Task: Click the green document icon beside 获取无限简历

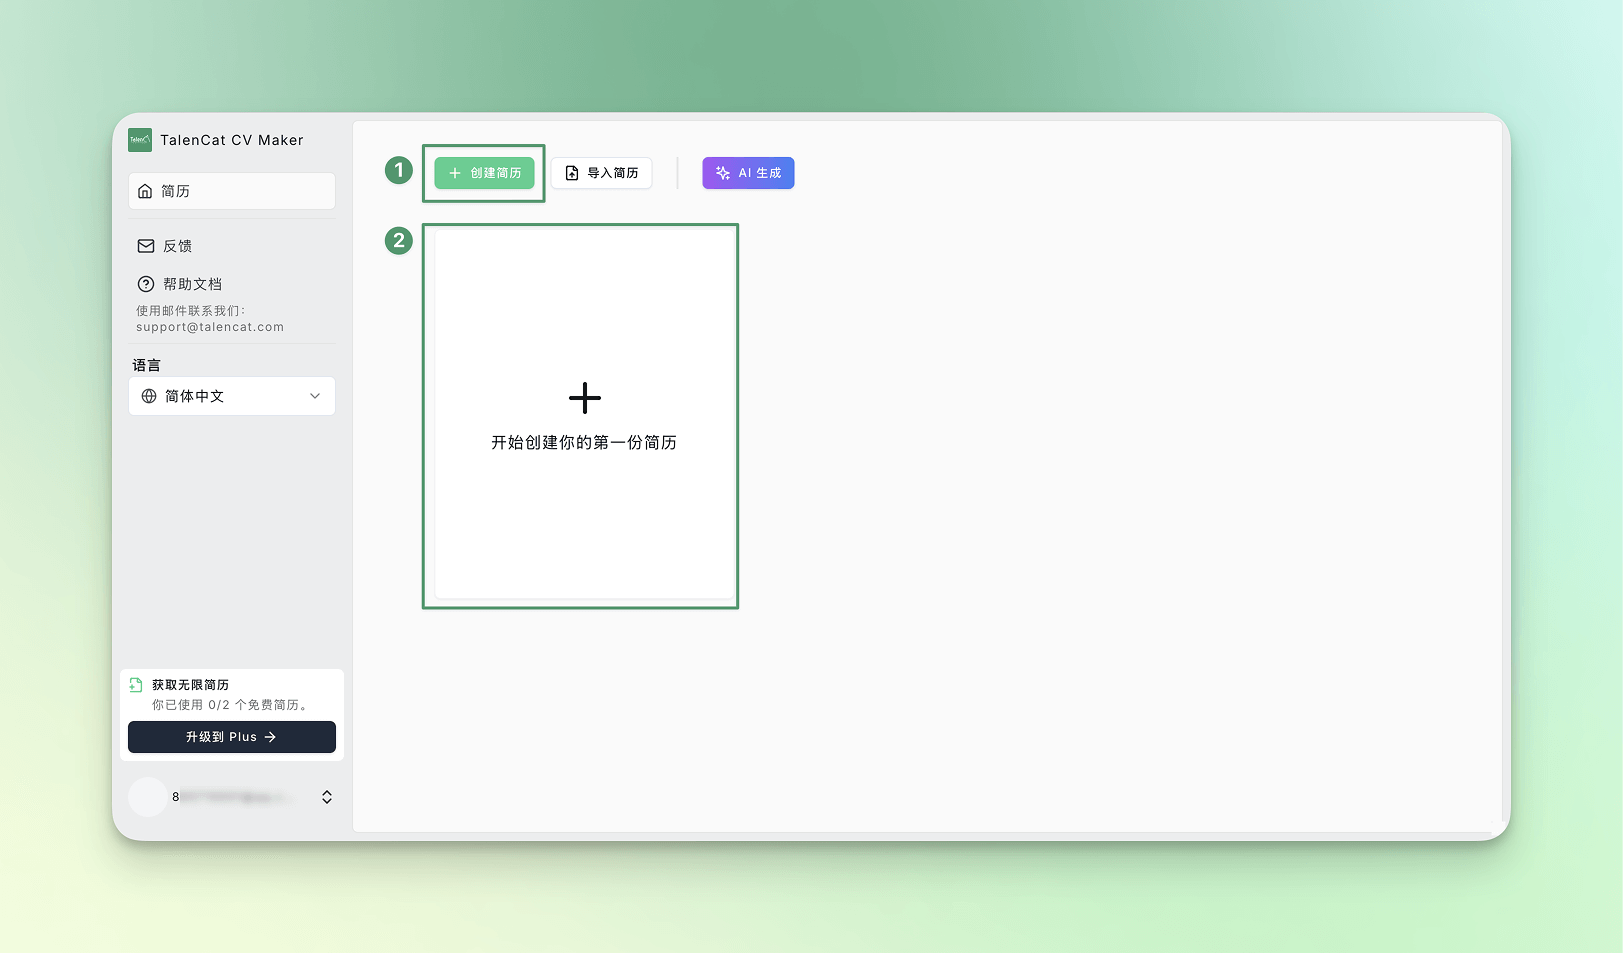Action: tap(136, 685)
